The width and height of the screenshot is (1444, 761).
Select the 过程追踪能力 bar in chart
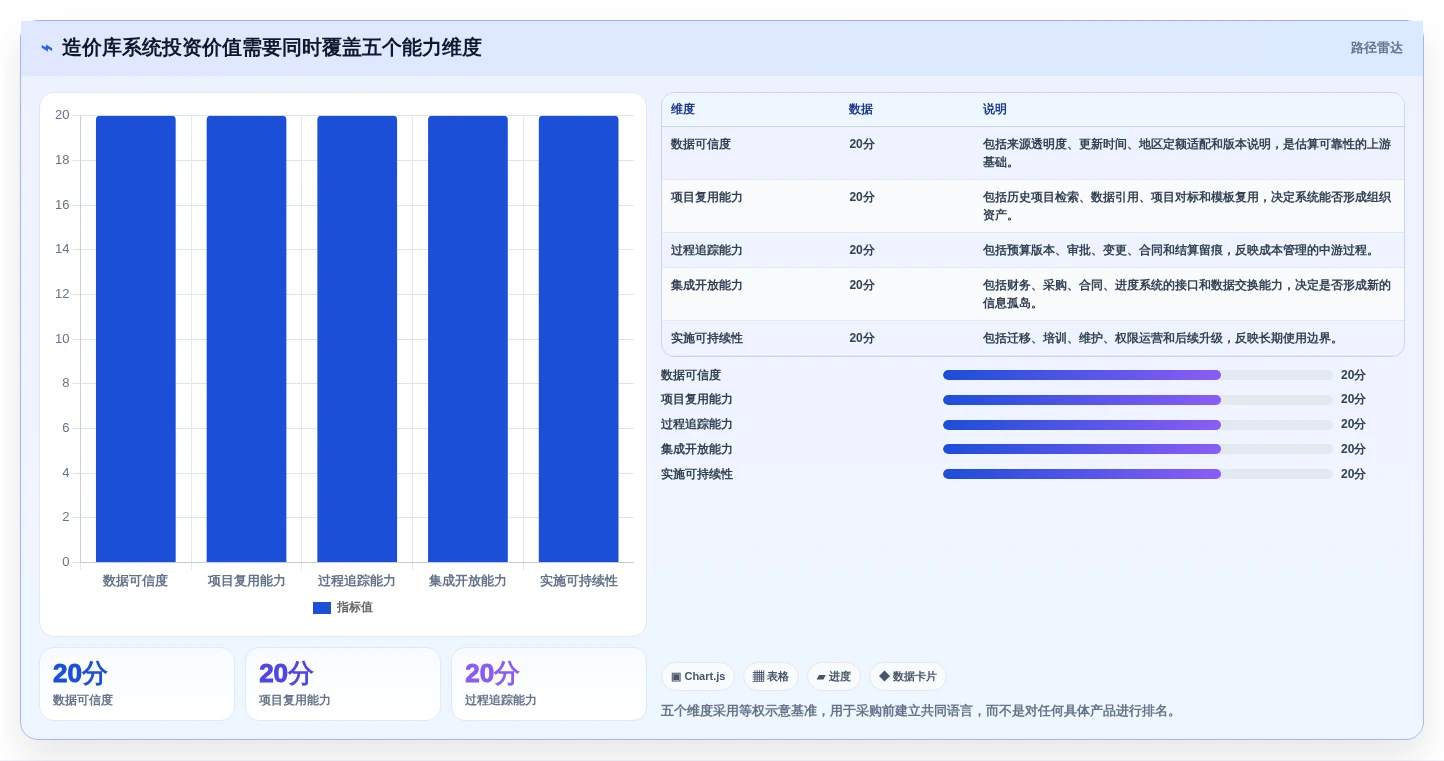(x=357, y=339)
